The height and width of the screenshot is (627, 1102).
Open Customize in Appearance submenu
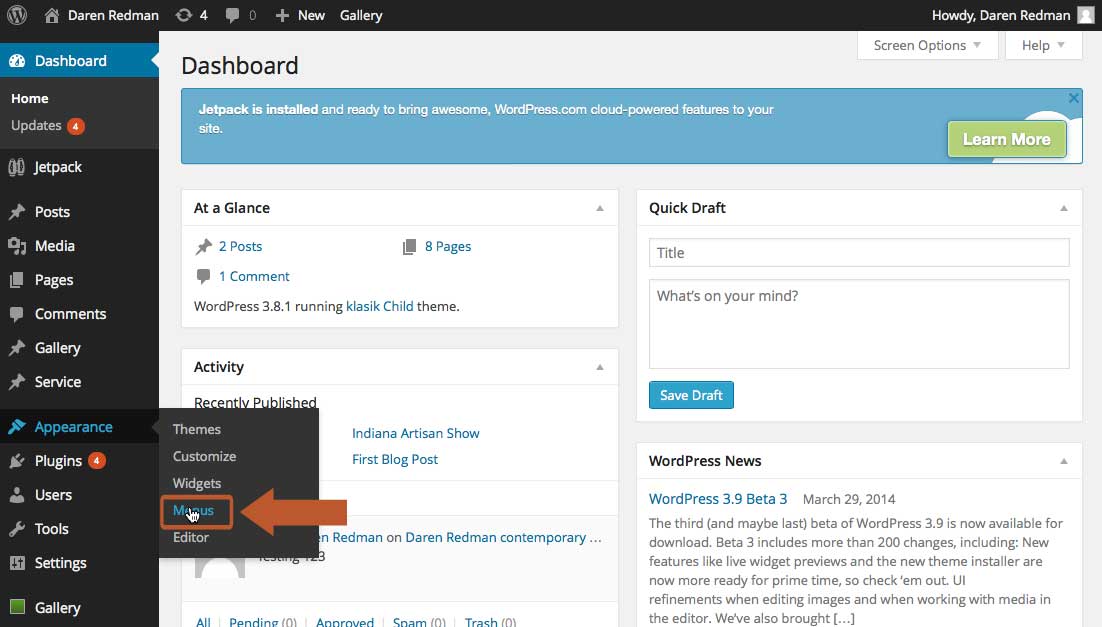tap(205, 456)
